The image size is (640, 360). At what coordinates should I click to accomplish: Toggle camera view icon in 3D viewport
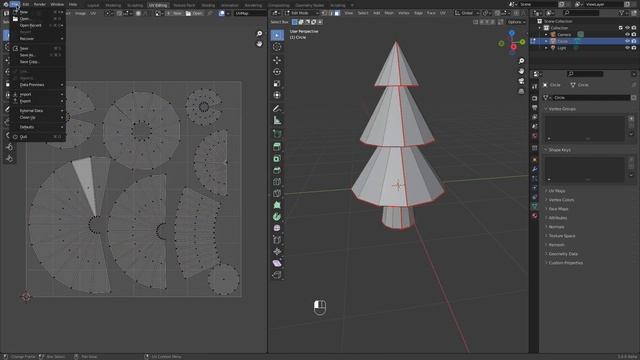pyautogui.click(x=521, y=81)
